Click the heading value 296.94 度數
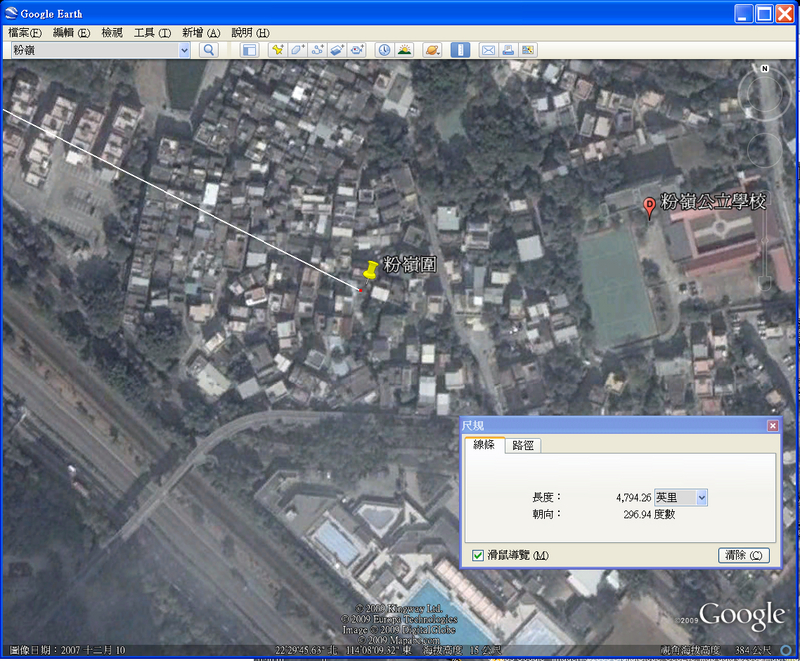The image size is (800, 661). point(649,514)
